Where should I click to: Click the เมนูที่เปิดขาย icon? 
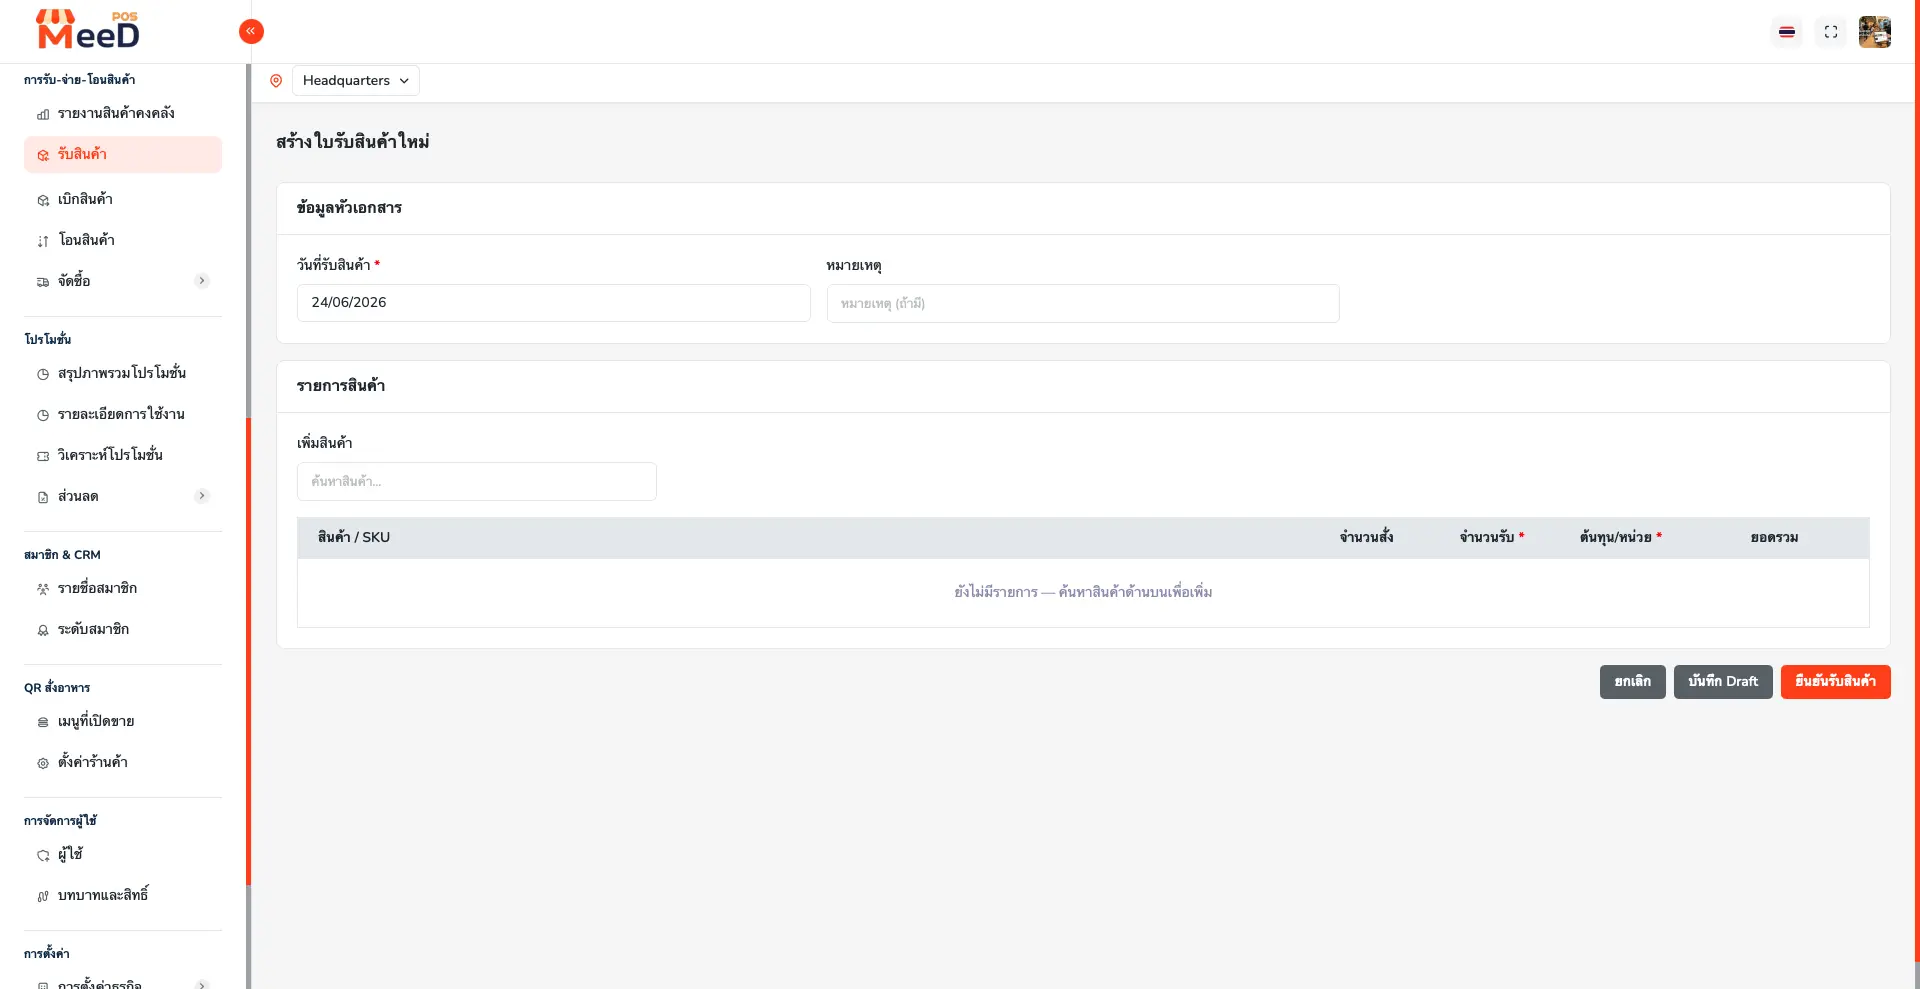tap(43, 722)
